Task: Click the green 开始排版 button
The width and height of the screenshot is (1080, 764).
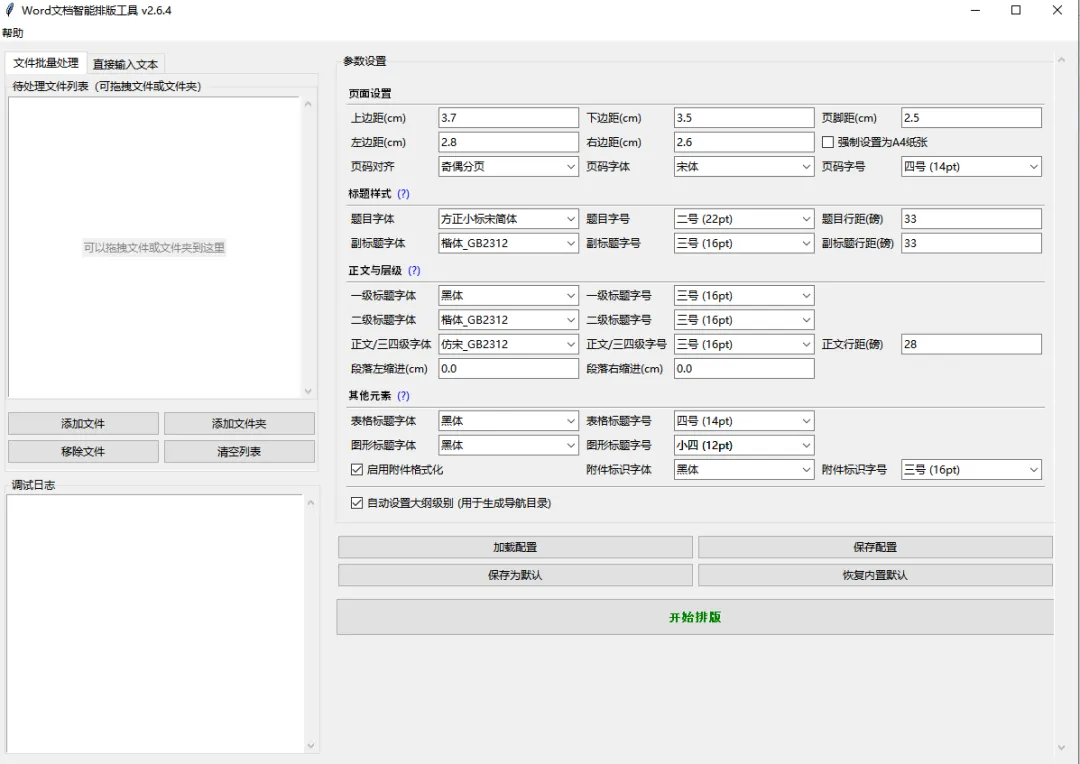Action: [695, 617]
